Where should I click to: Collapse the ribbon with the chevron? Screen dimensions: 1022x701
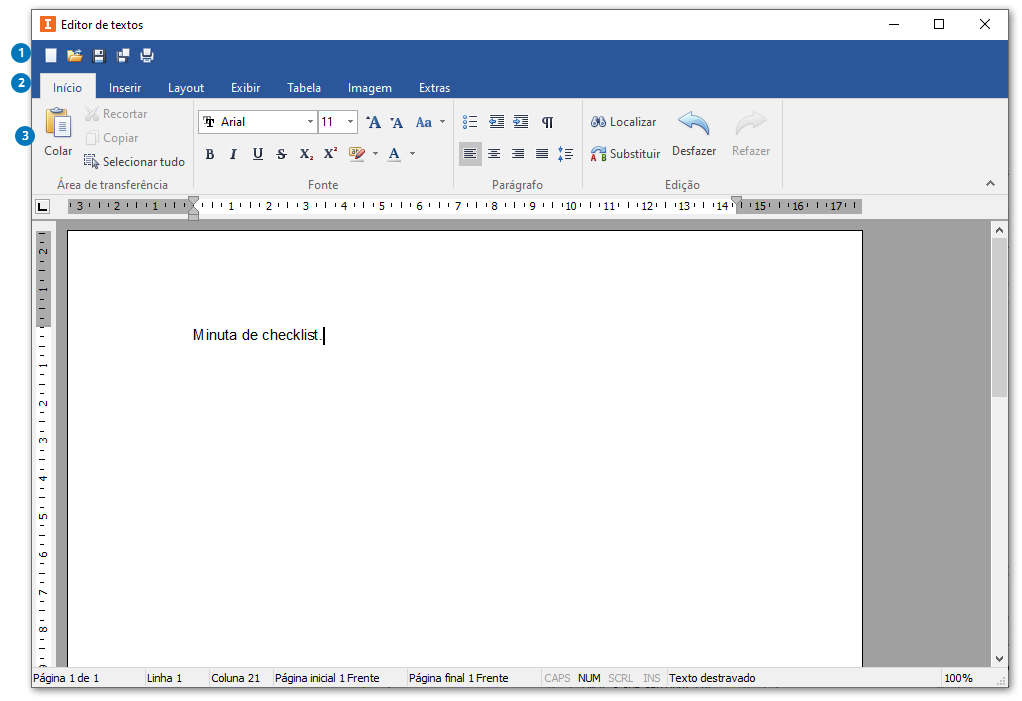click(990, 184)
